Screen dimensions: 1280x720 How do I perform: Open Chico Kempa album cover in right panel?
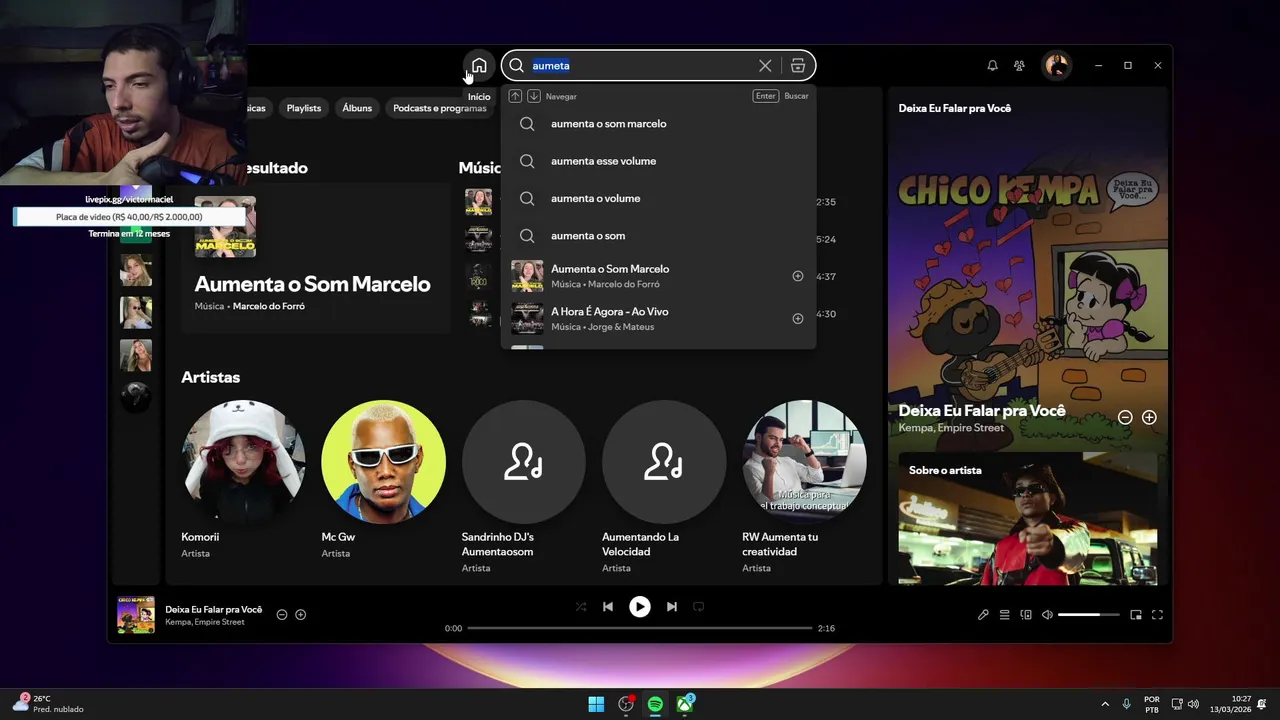pyautogui.click(x=1028, y=270)
